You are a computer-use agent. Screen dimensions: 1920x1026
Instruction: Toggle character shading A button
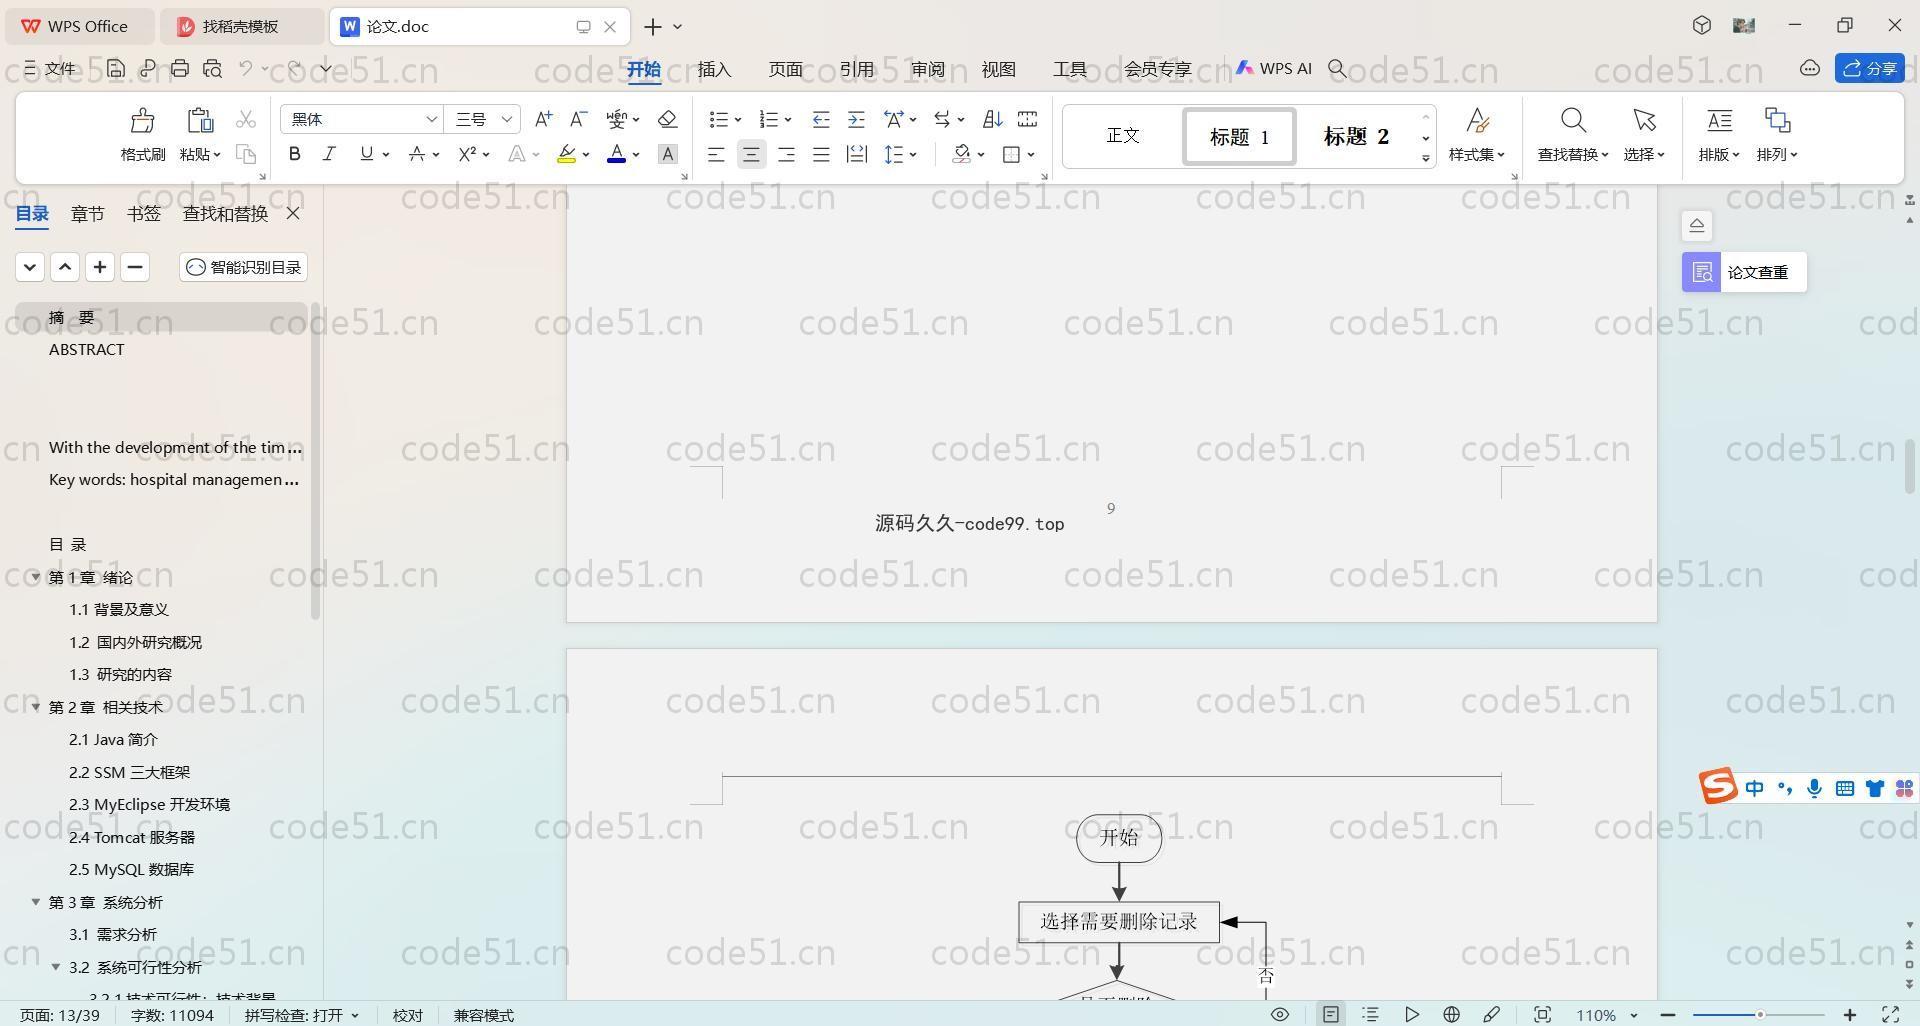tap(668, 154)
